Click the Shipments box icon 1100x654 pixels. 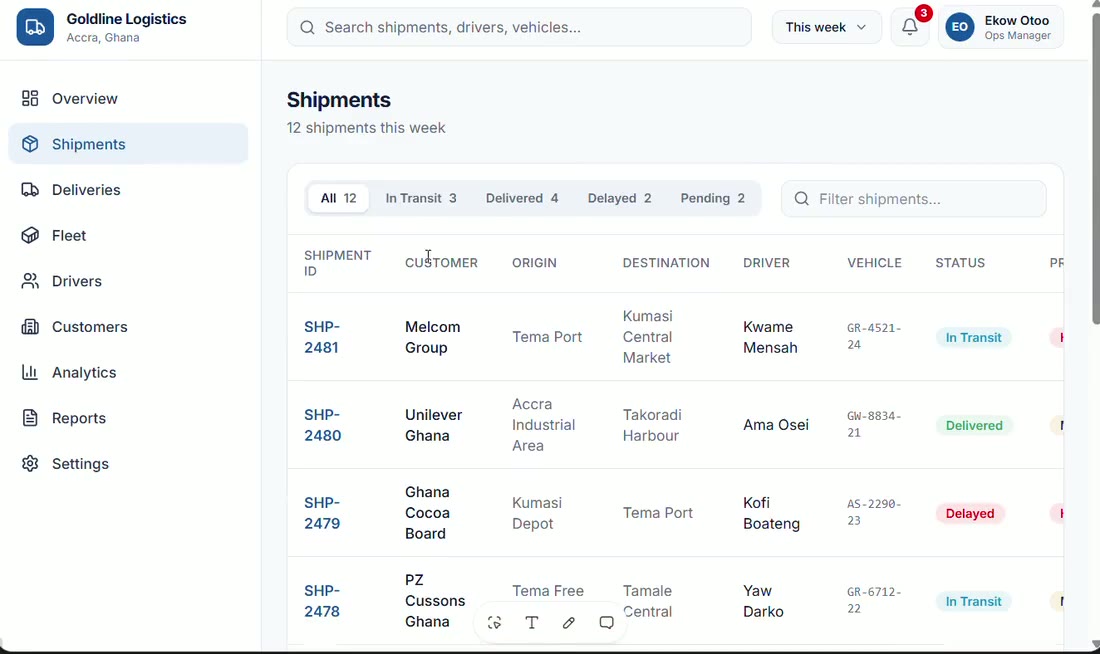click(30, 144)
